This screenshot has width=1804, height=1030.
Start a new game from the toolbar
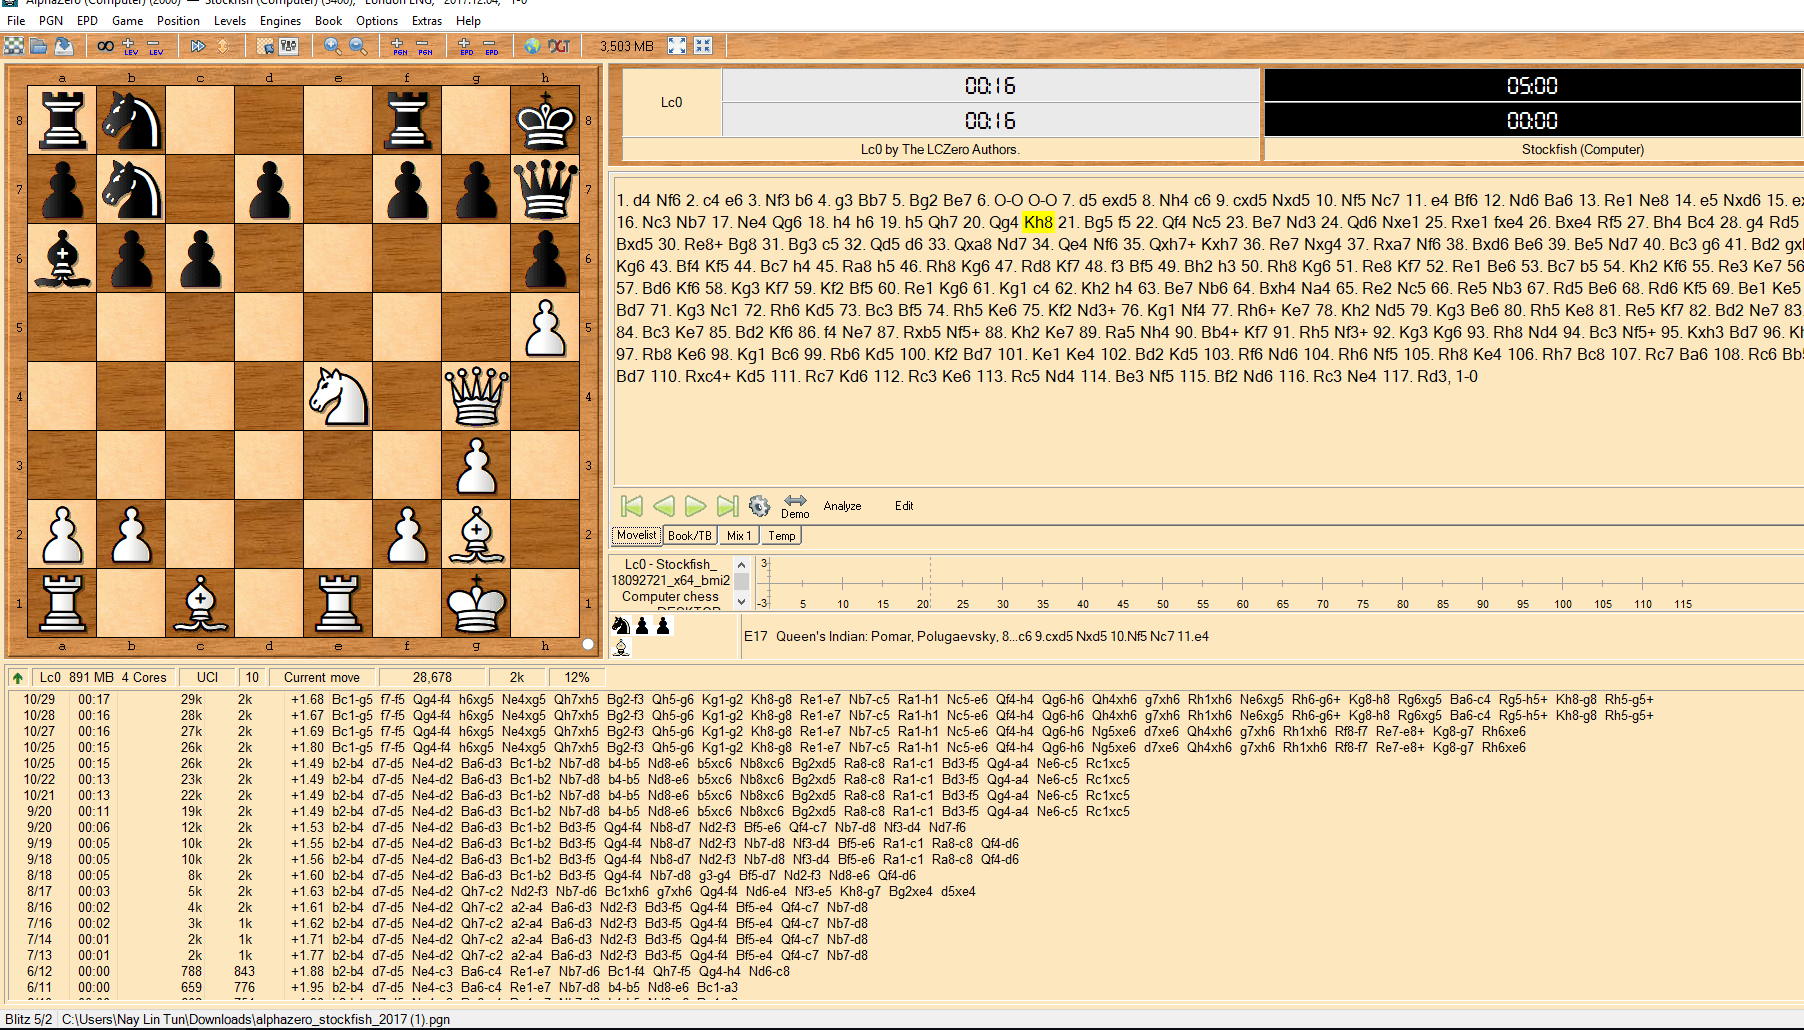pos(14,46)
